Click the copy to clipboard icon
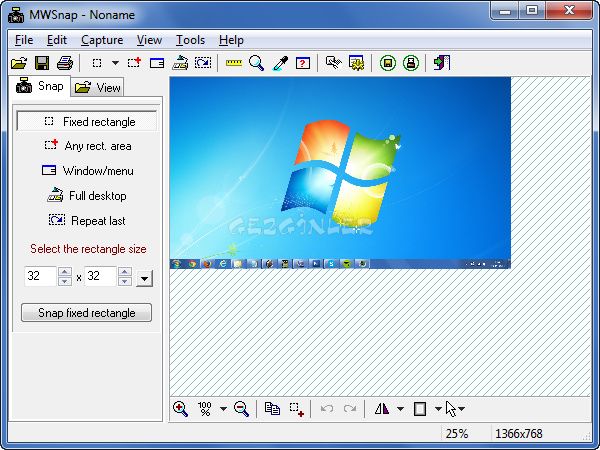The image size is (600, 450). tap(272, 408)
